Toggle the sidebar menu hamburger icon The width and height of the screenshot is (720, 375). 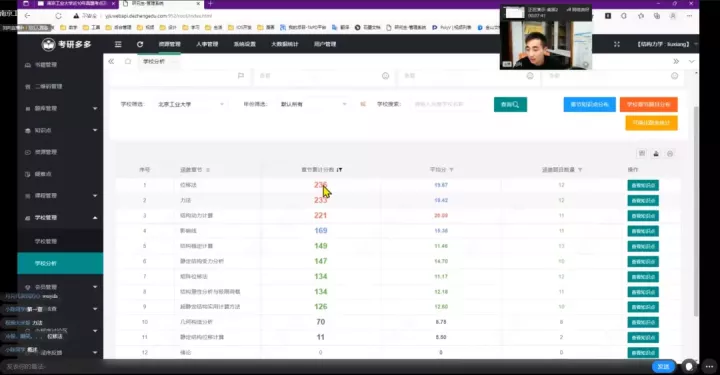coord(118,44)
